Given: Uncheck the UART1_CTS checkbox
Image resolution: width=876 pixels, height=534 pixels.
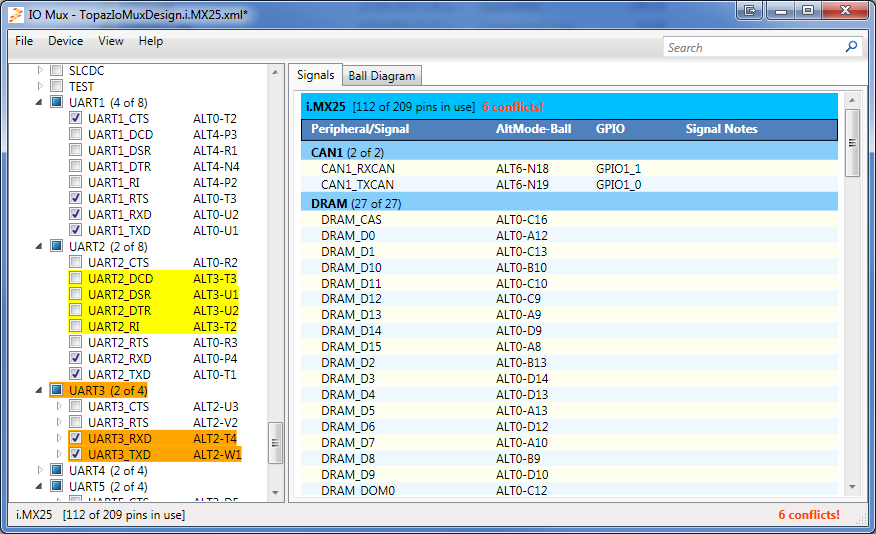Looking at the screenshot, I should (x=75, y=118).
